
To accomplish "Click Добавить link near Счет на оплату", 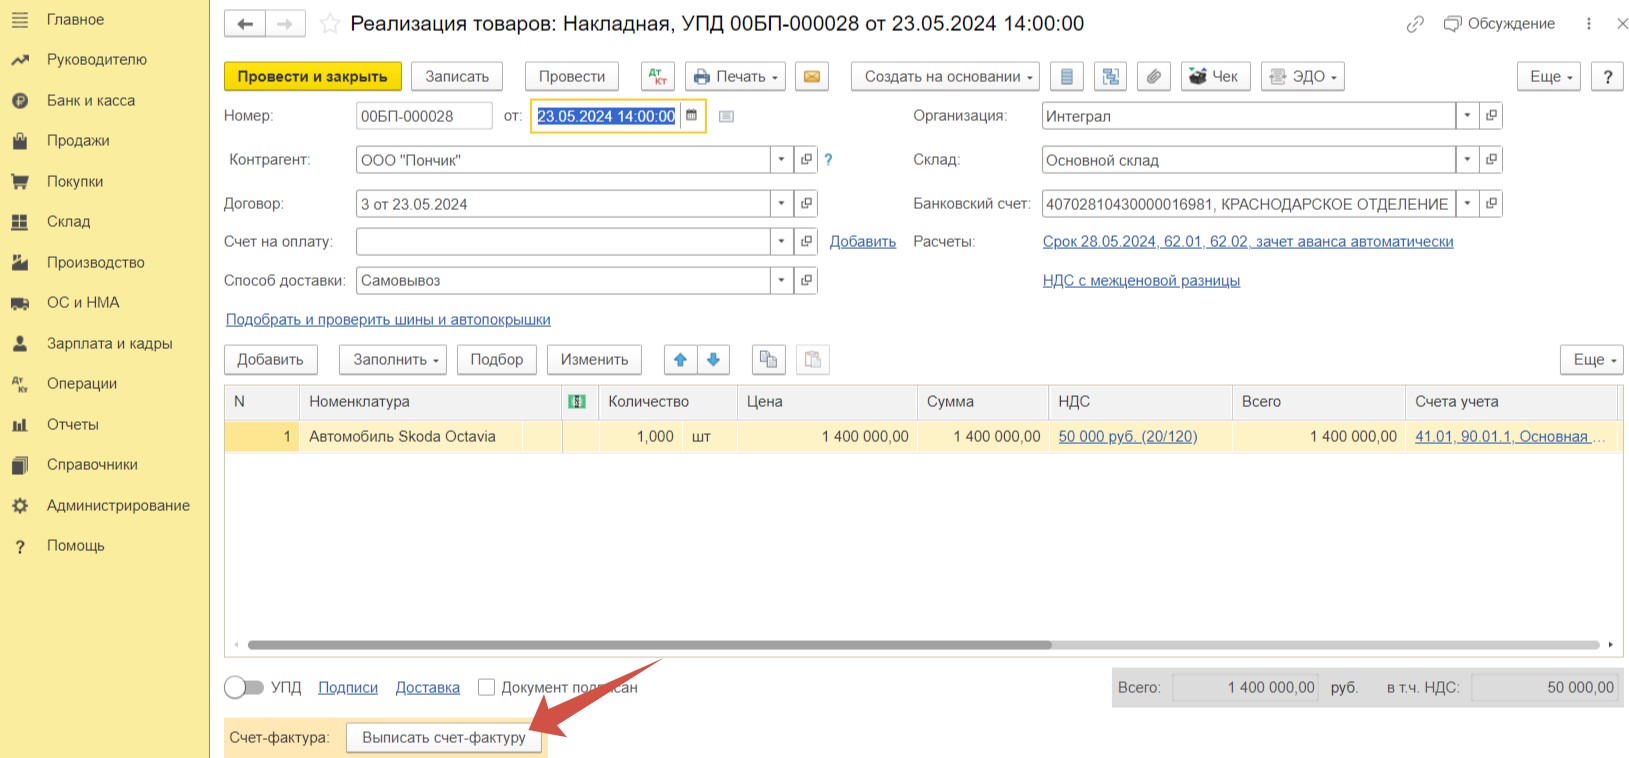I will tap(863, 241).
